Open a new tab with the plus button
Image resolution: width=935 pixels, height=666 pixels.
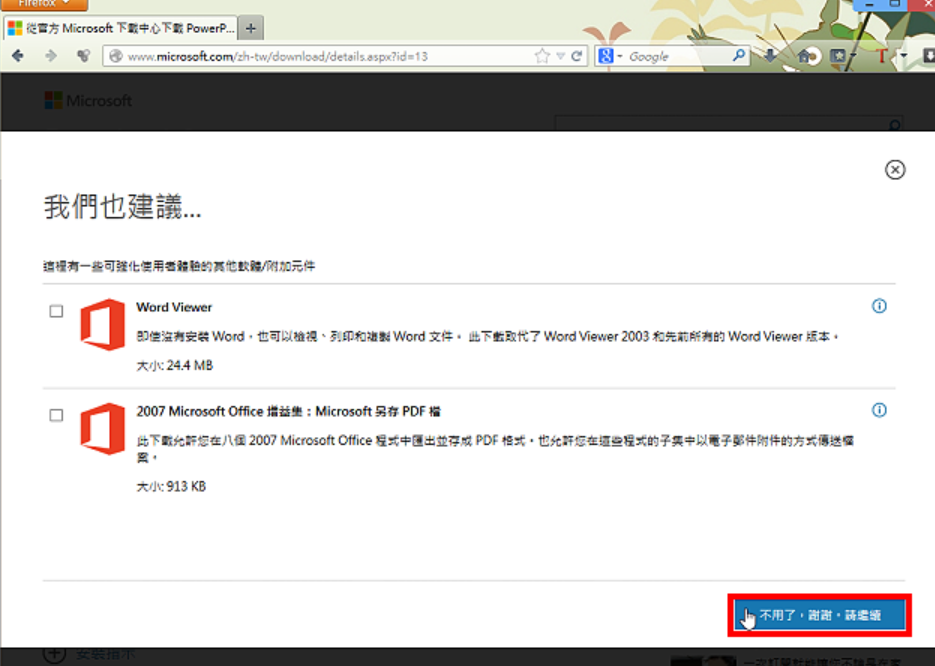coord(251,28)
